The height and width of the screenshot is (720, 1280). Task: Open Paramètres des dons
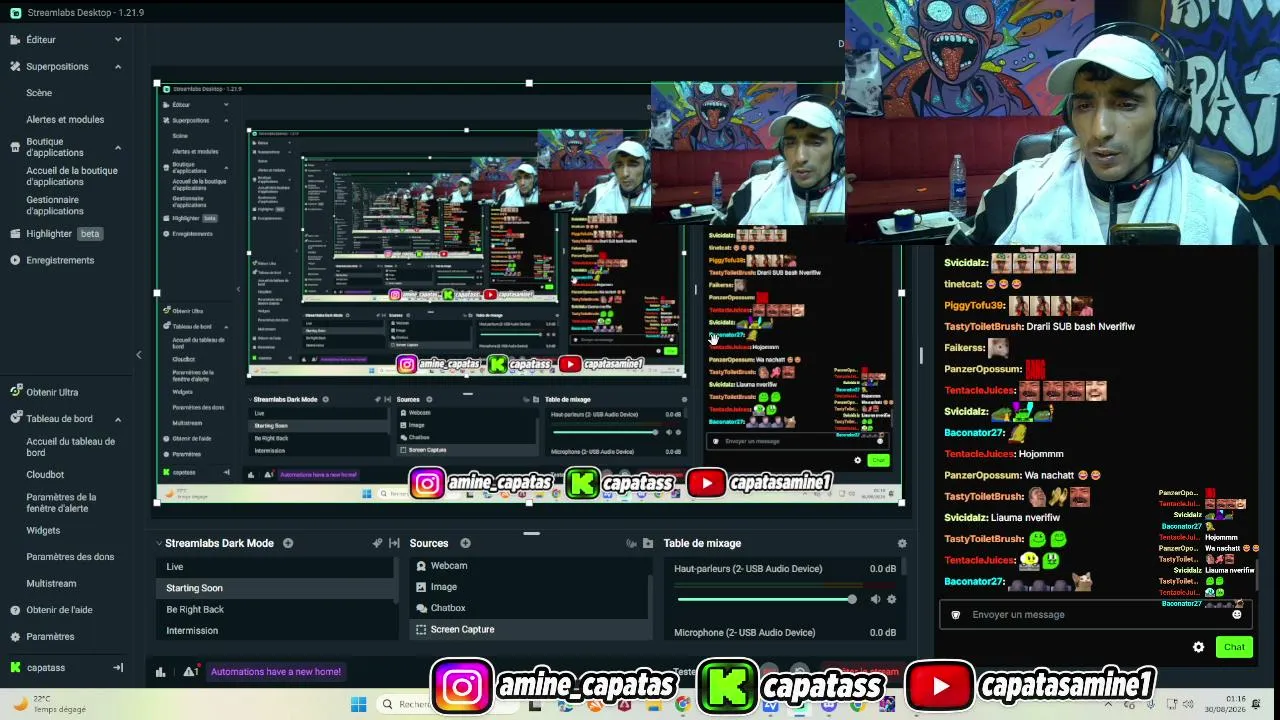(x=70, y=557)
